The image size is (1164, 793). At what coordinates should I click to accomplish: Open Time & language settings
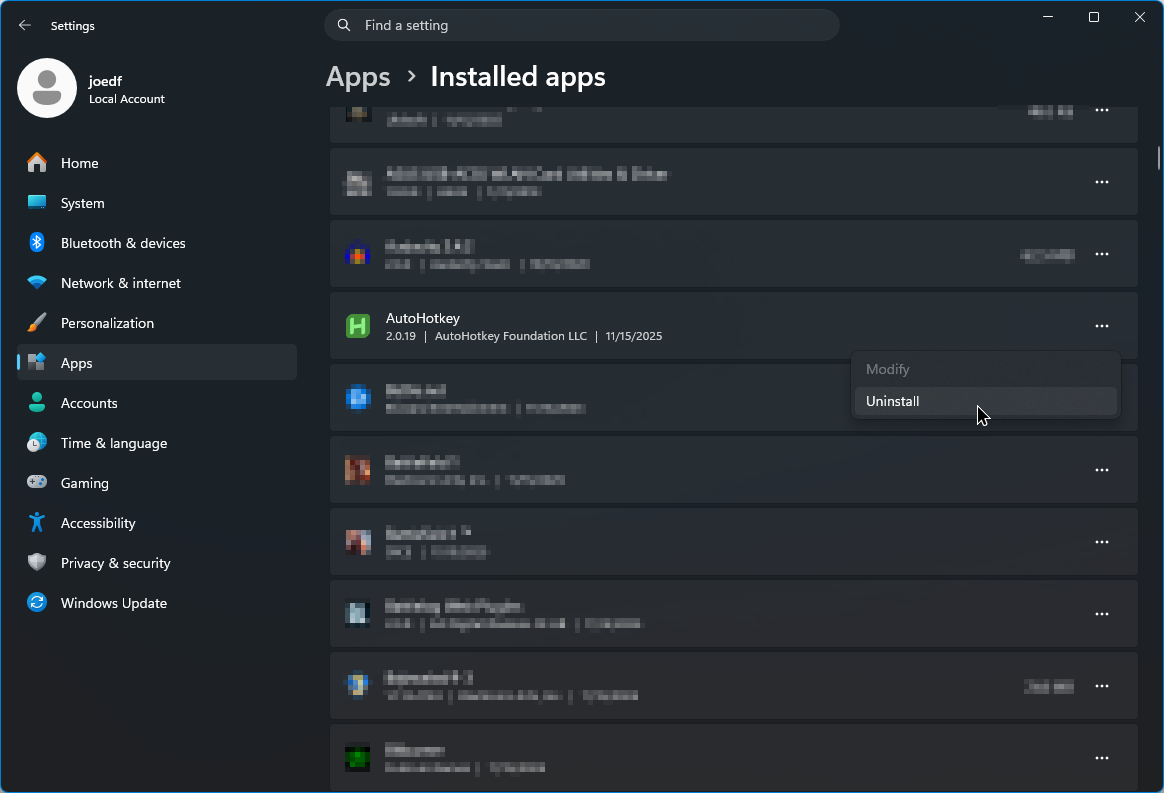tap(157, 443)
